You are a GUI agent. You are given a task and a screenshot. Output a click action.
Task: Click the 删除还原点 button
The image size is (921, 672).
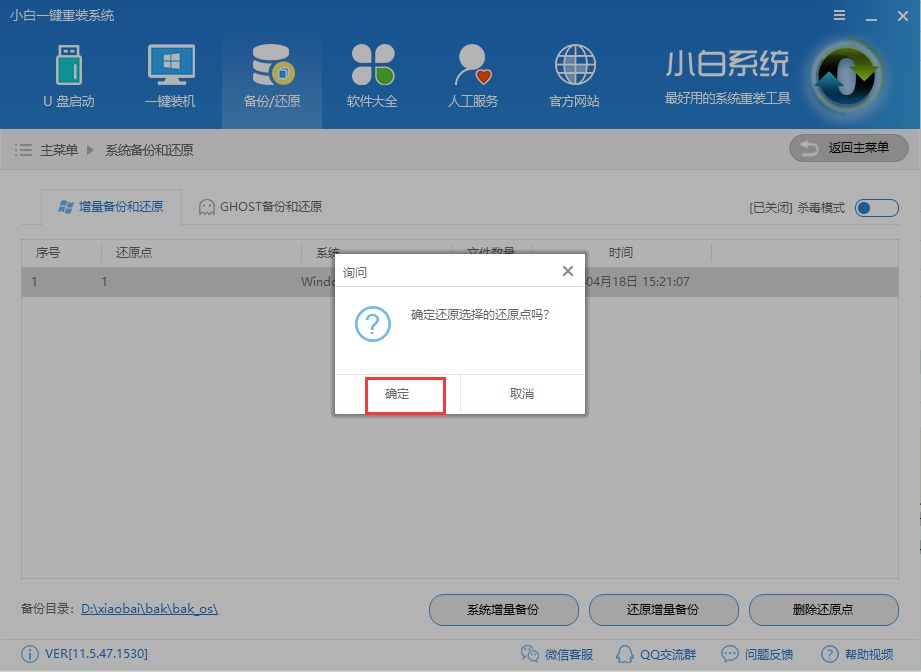click(823, 610)
